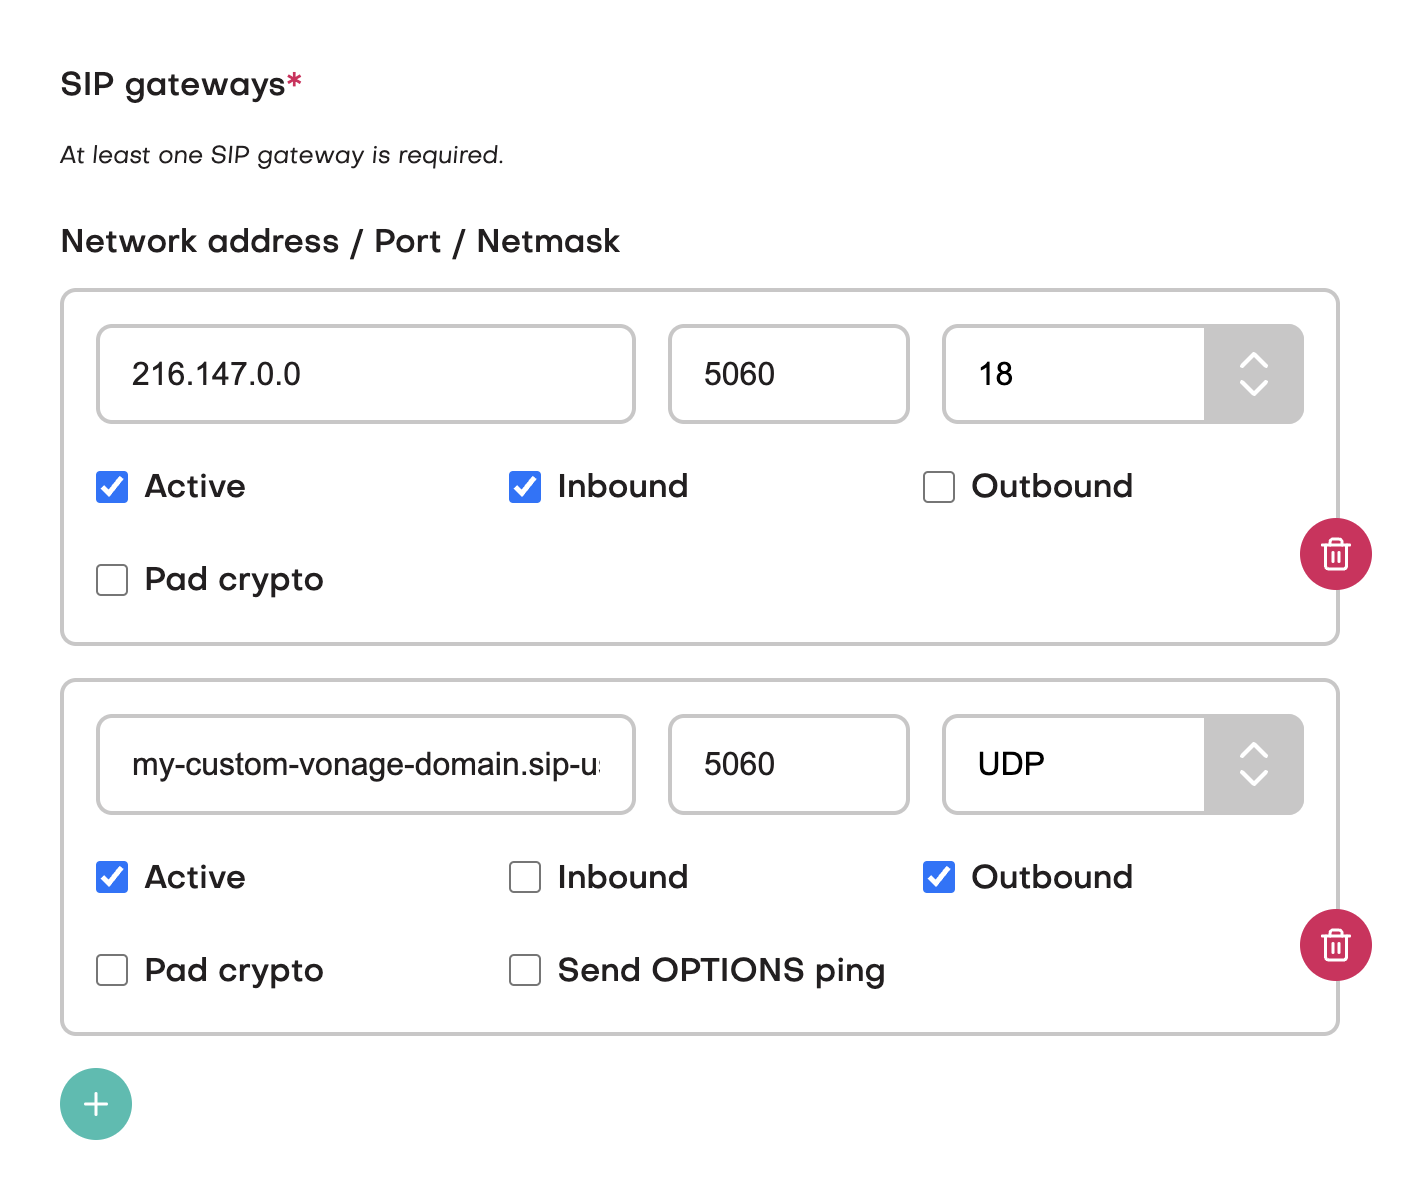1426x1196 pixels.
Task: Uncheck Active for the 216.147.0.0 gateway
Action: [112, 487]
